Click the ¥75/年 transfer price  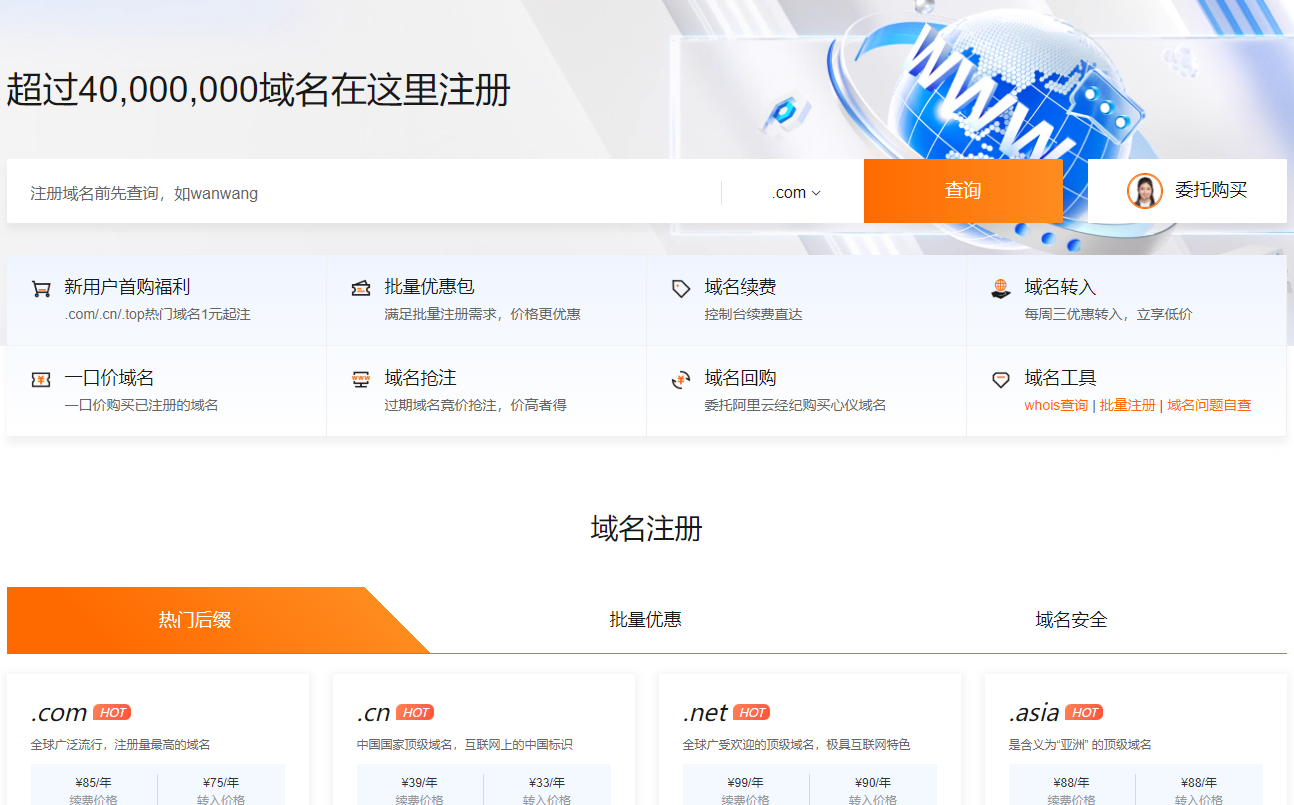(221, 783)
